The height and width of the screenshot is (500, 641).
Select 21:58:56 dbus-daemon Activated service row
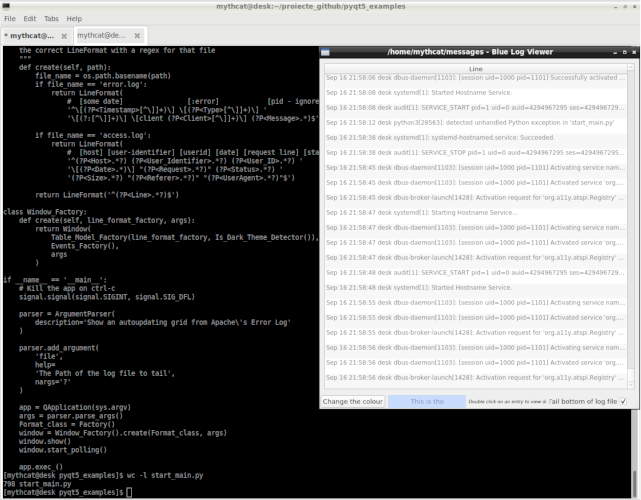click(476, 363)
